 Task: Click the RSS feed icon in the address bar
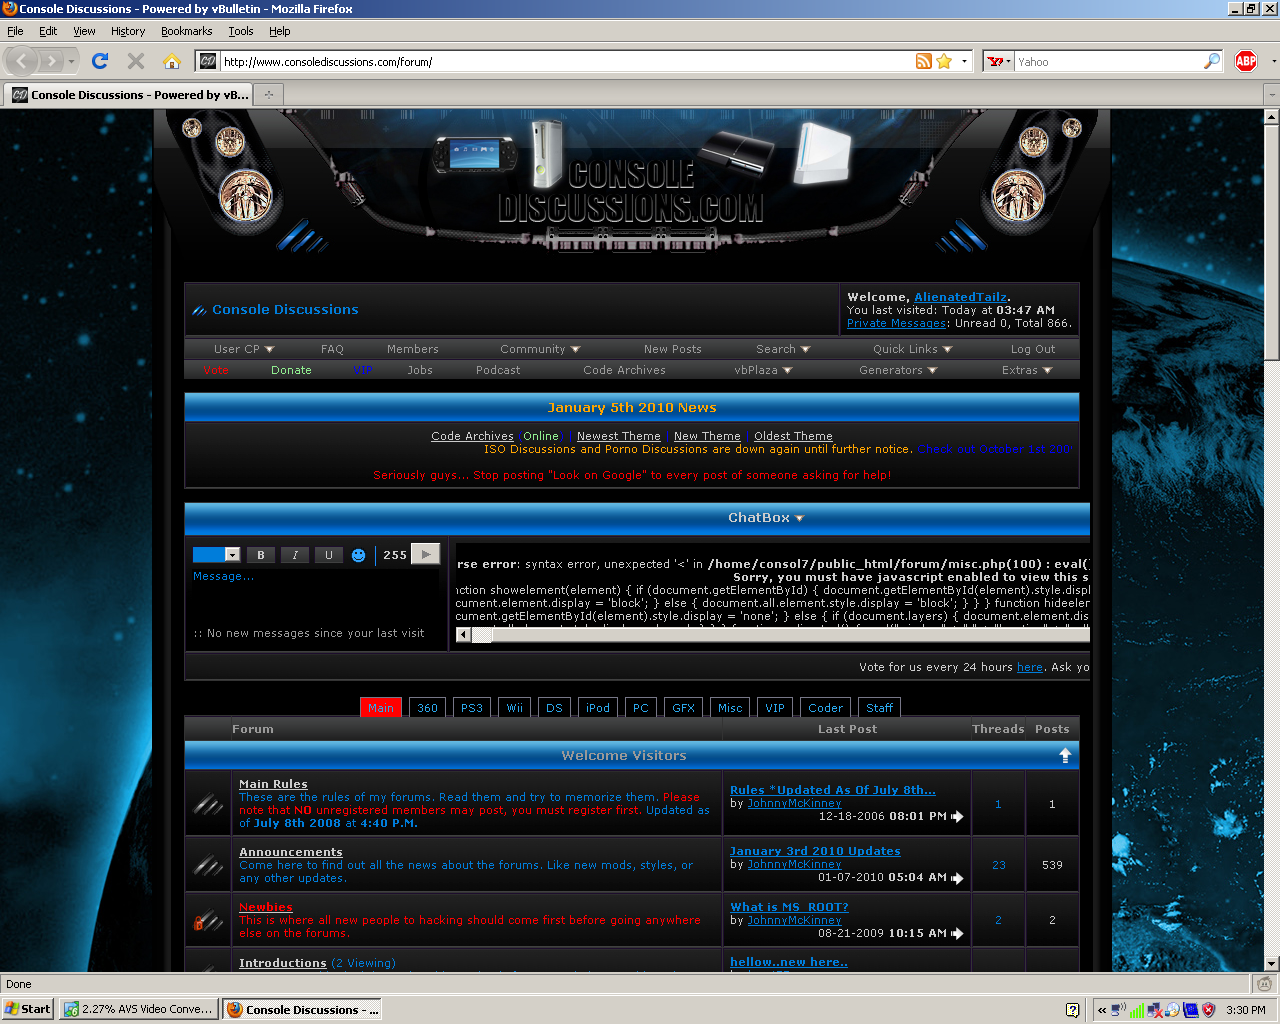click(923, 61)
